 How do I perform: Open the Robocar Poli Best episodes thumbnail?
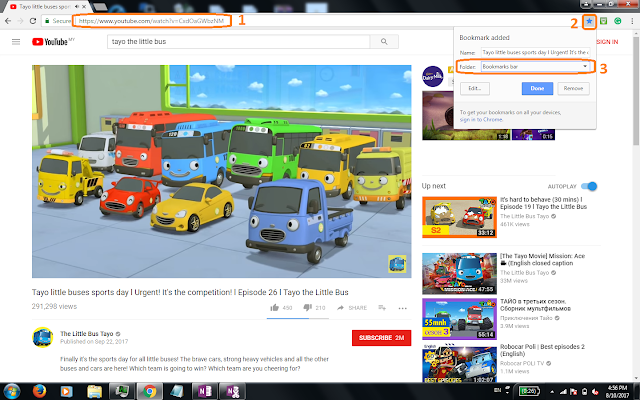click(x=459, y=363)
